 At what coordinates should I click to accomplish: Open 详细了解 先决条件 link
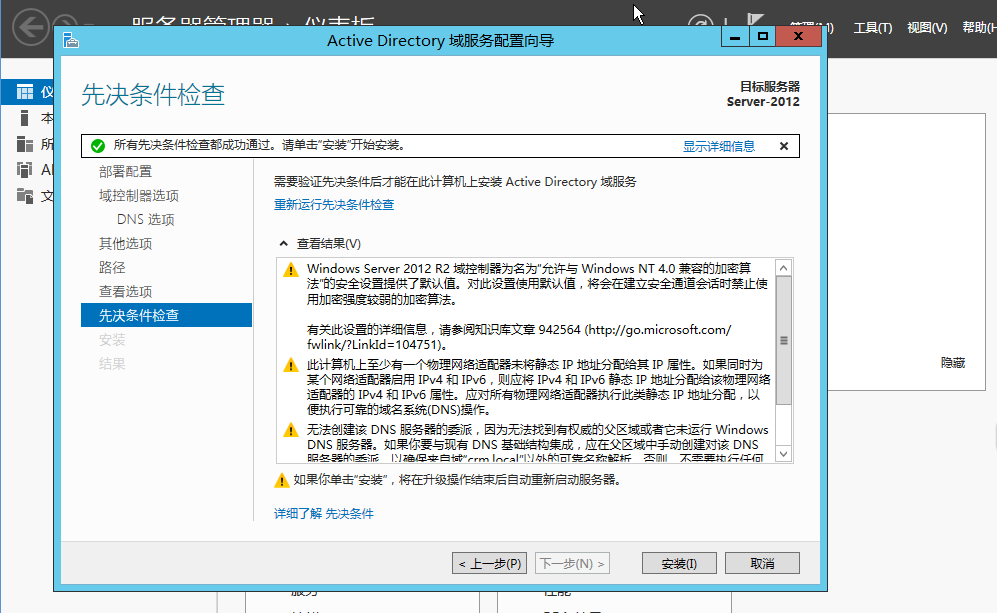(324, 514)
